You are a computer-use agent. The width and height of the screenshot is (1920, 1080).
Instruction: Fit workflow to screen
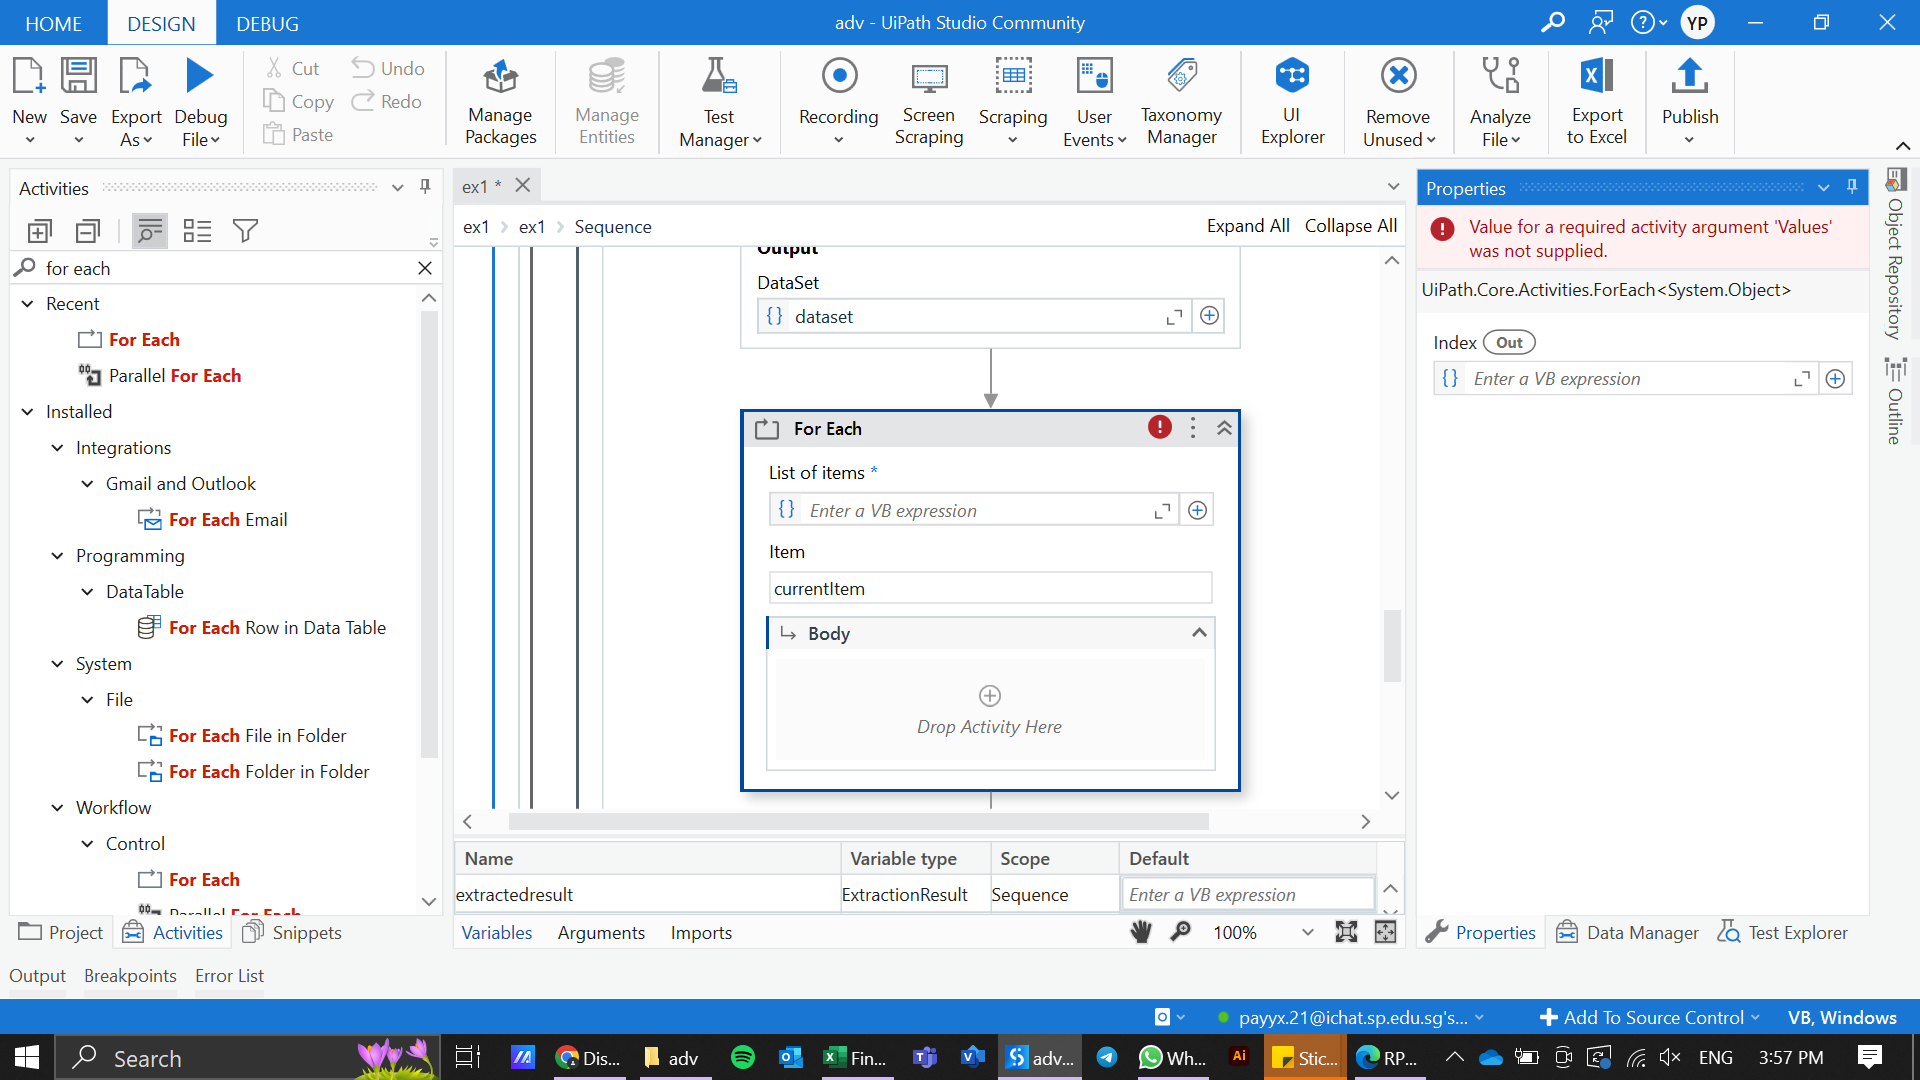click(x=1346, y=932)
